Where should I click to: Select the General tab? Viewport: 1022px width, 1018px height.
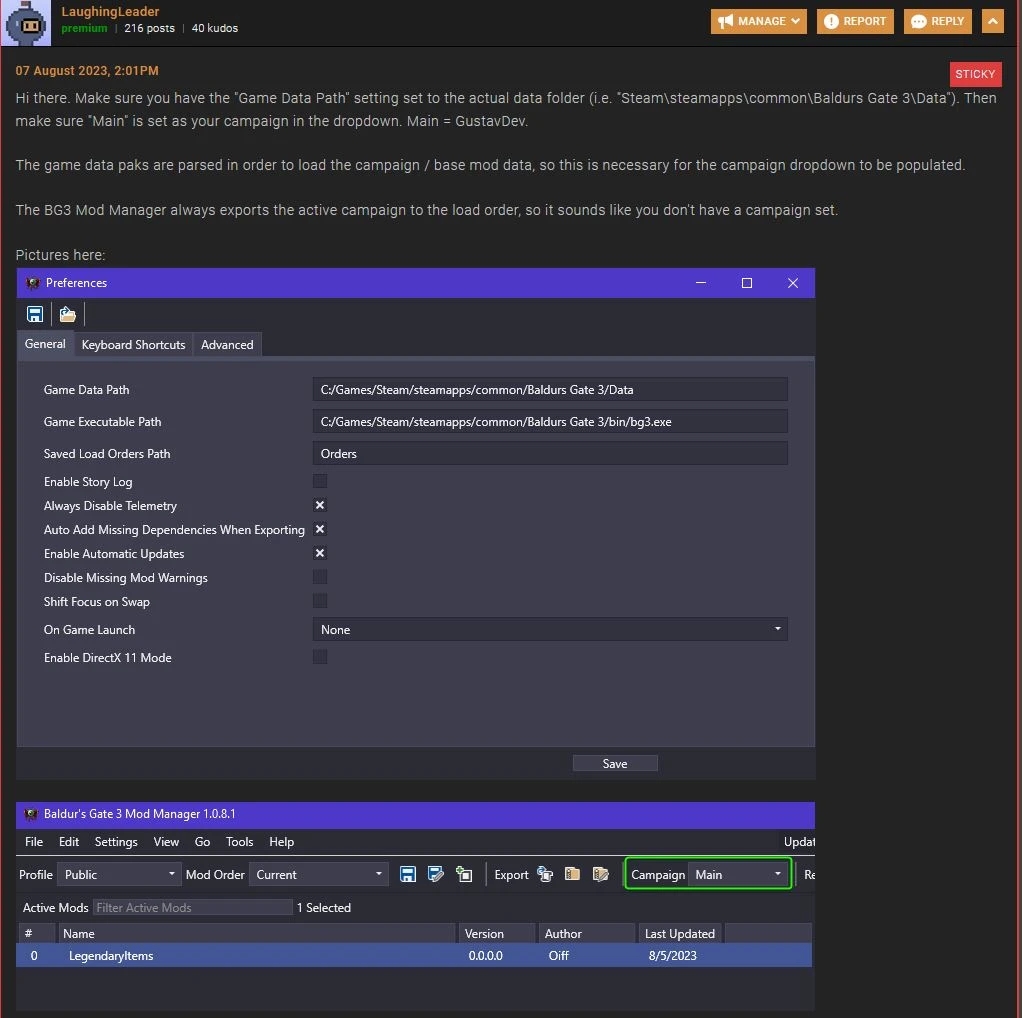point(45,343)
